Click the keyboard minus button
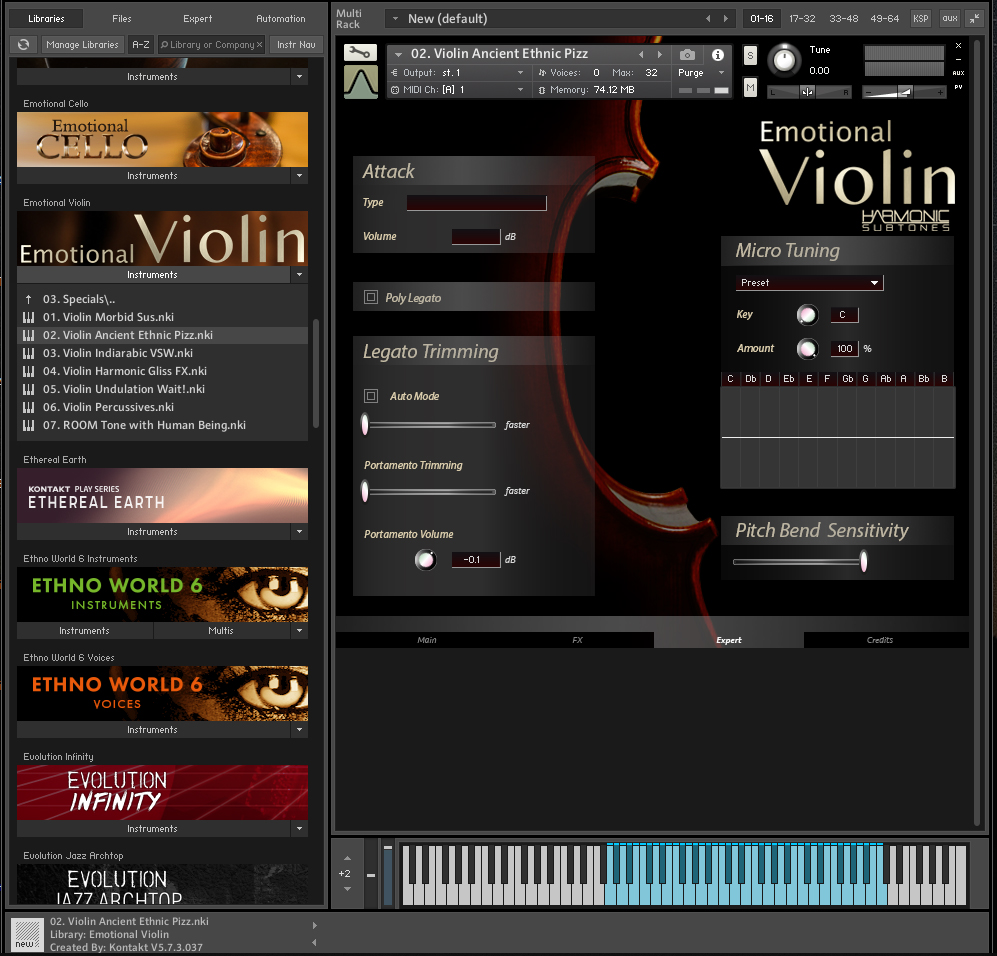 (x=371, y=875)
